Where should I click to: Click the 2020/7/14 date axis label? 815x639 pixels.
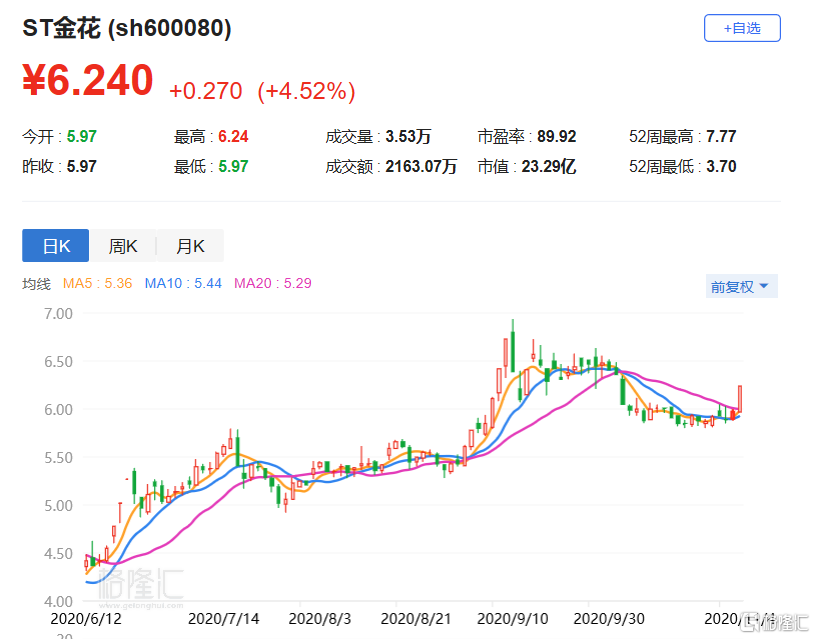coord(224,619)
